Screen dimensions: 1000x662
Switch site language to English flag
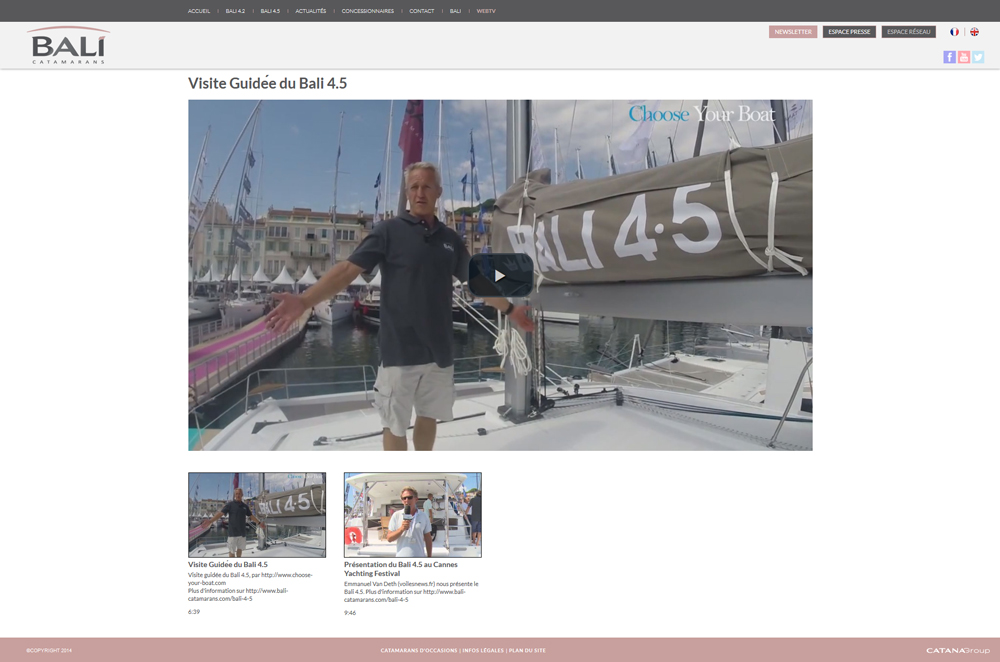coord(974,32)
